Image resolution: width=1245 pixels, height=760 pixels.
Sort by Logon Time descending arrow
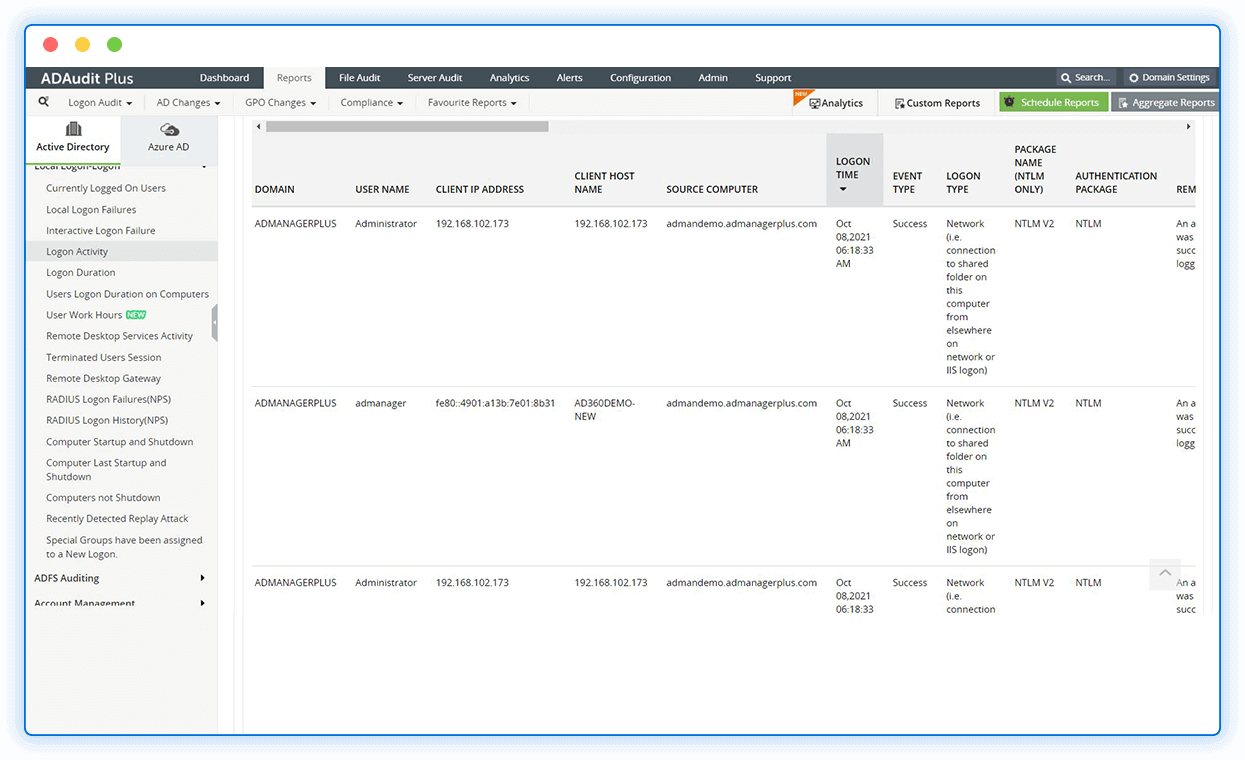click(843, 189)
